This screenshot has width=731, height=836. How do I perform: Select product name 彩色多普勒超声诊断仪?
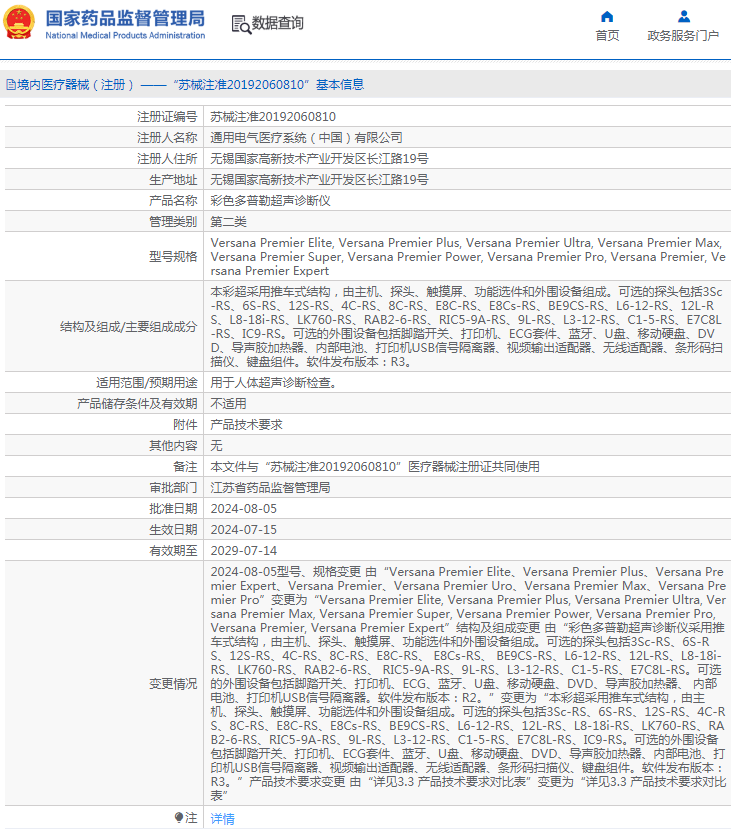click(x=270, y=200)
